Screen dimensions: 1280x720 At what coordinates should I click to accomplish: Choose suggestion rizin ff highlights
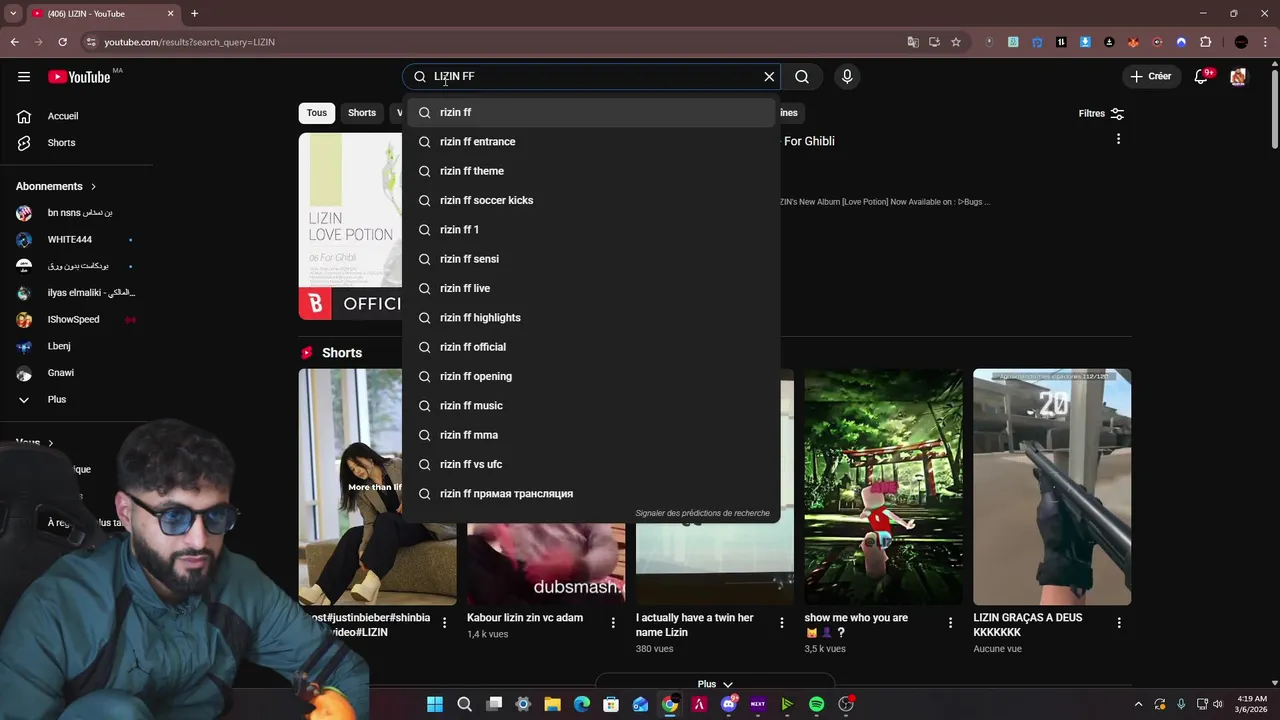pyautogui.click(x=591, y=318)
